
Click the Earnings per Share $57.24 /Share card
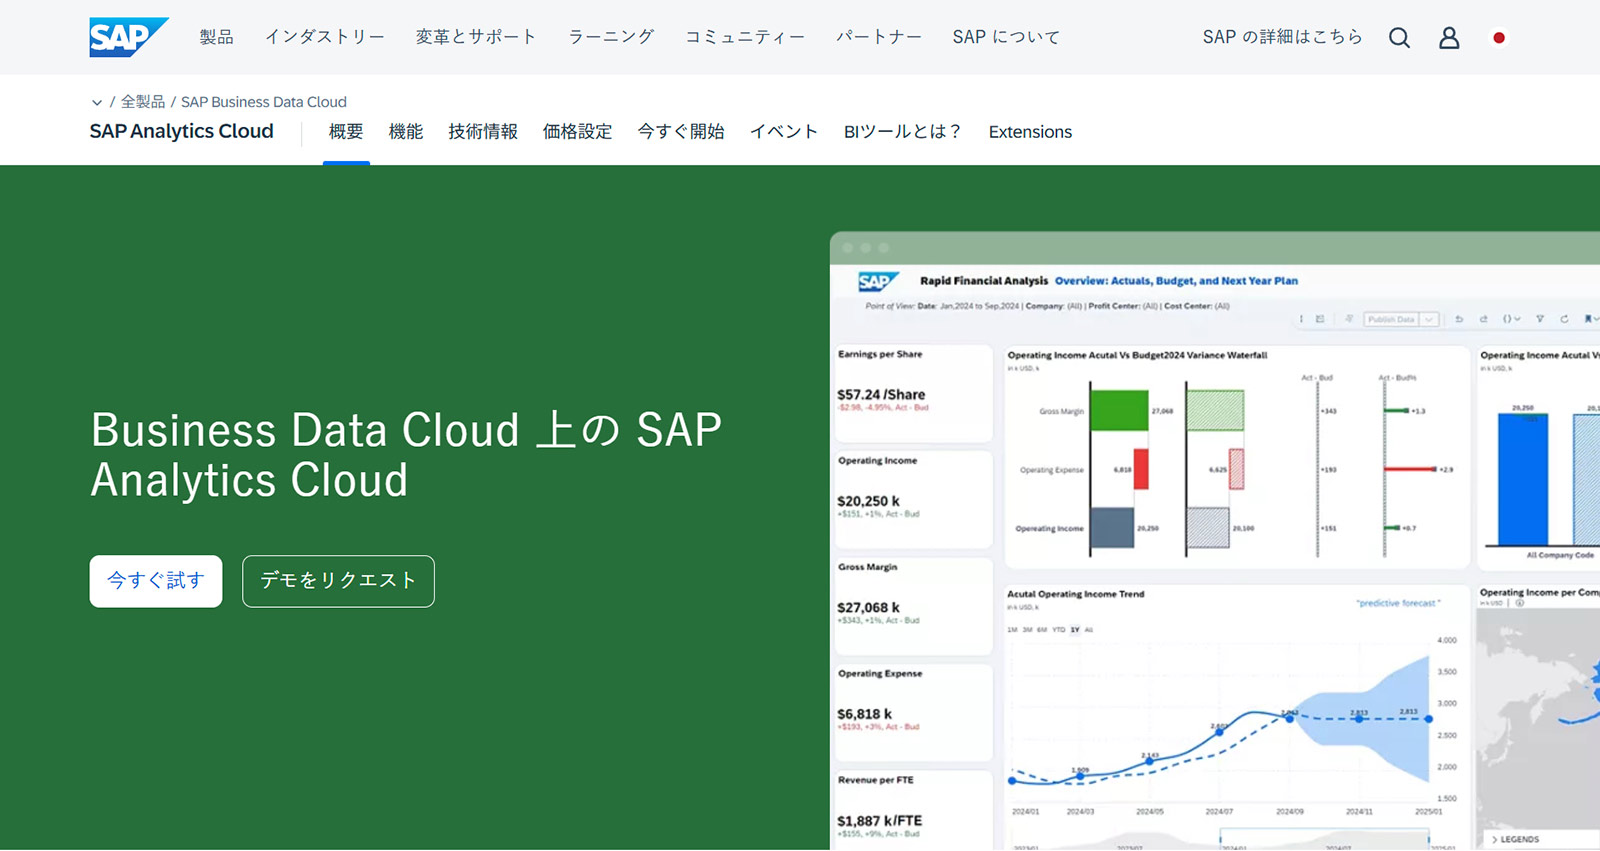pos(913,393)
